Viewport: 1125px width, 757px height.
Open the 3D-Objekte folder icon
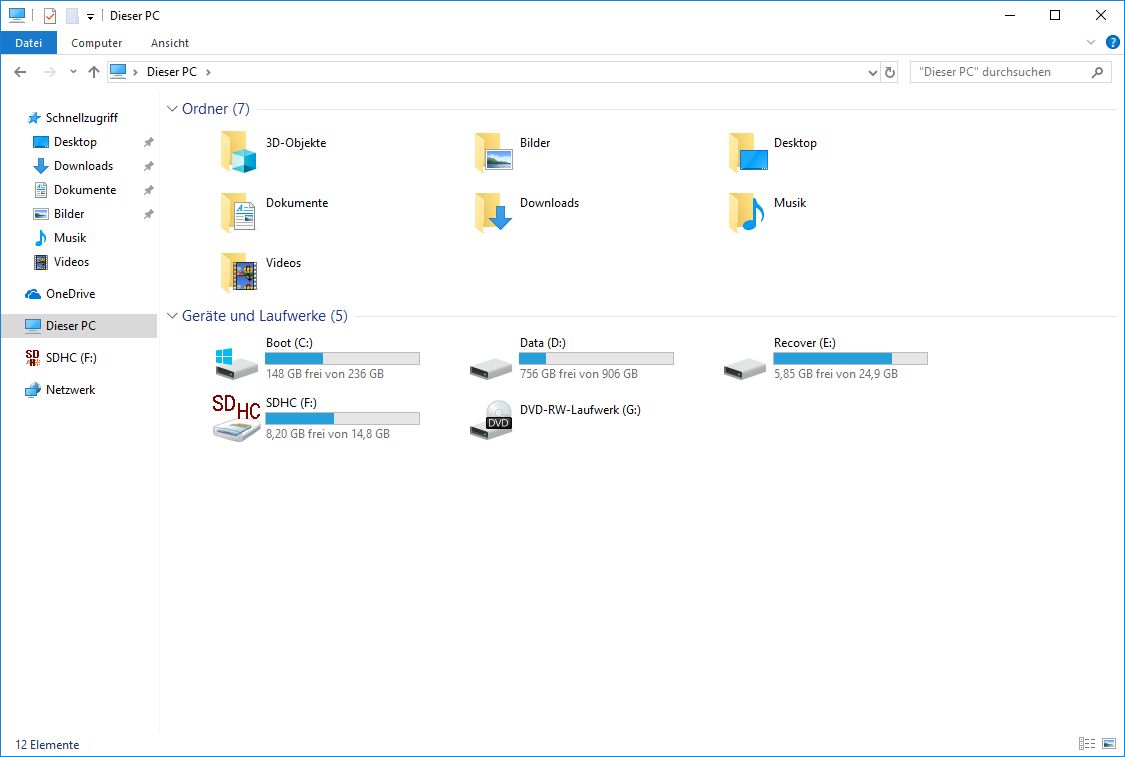click(239, 152)
